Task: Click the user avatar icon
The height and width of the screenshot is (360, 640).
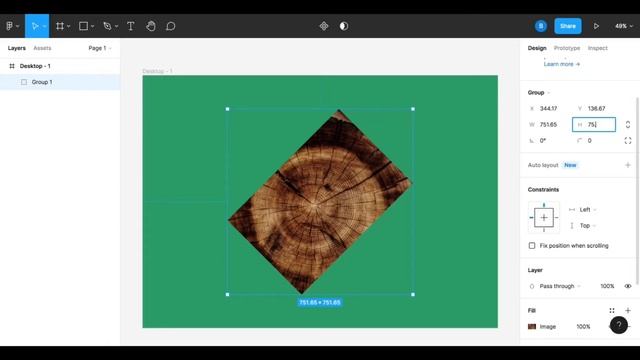Action: [541, 26]
